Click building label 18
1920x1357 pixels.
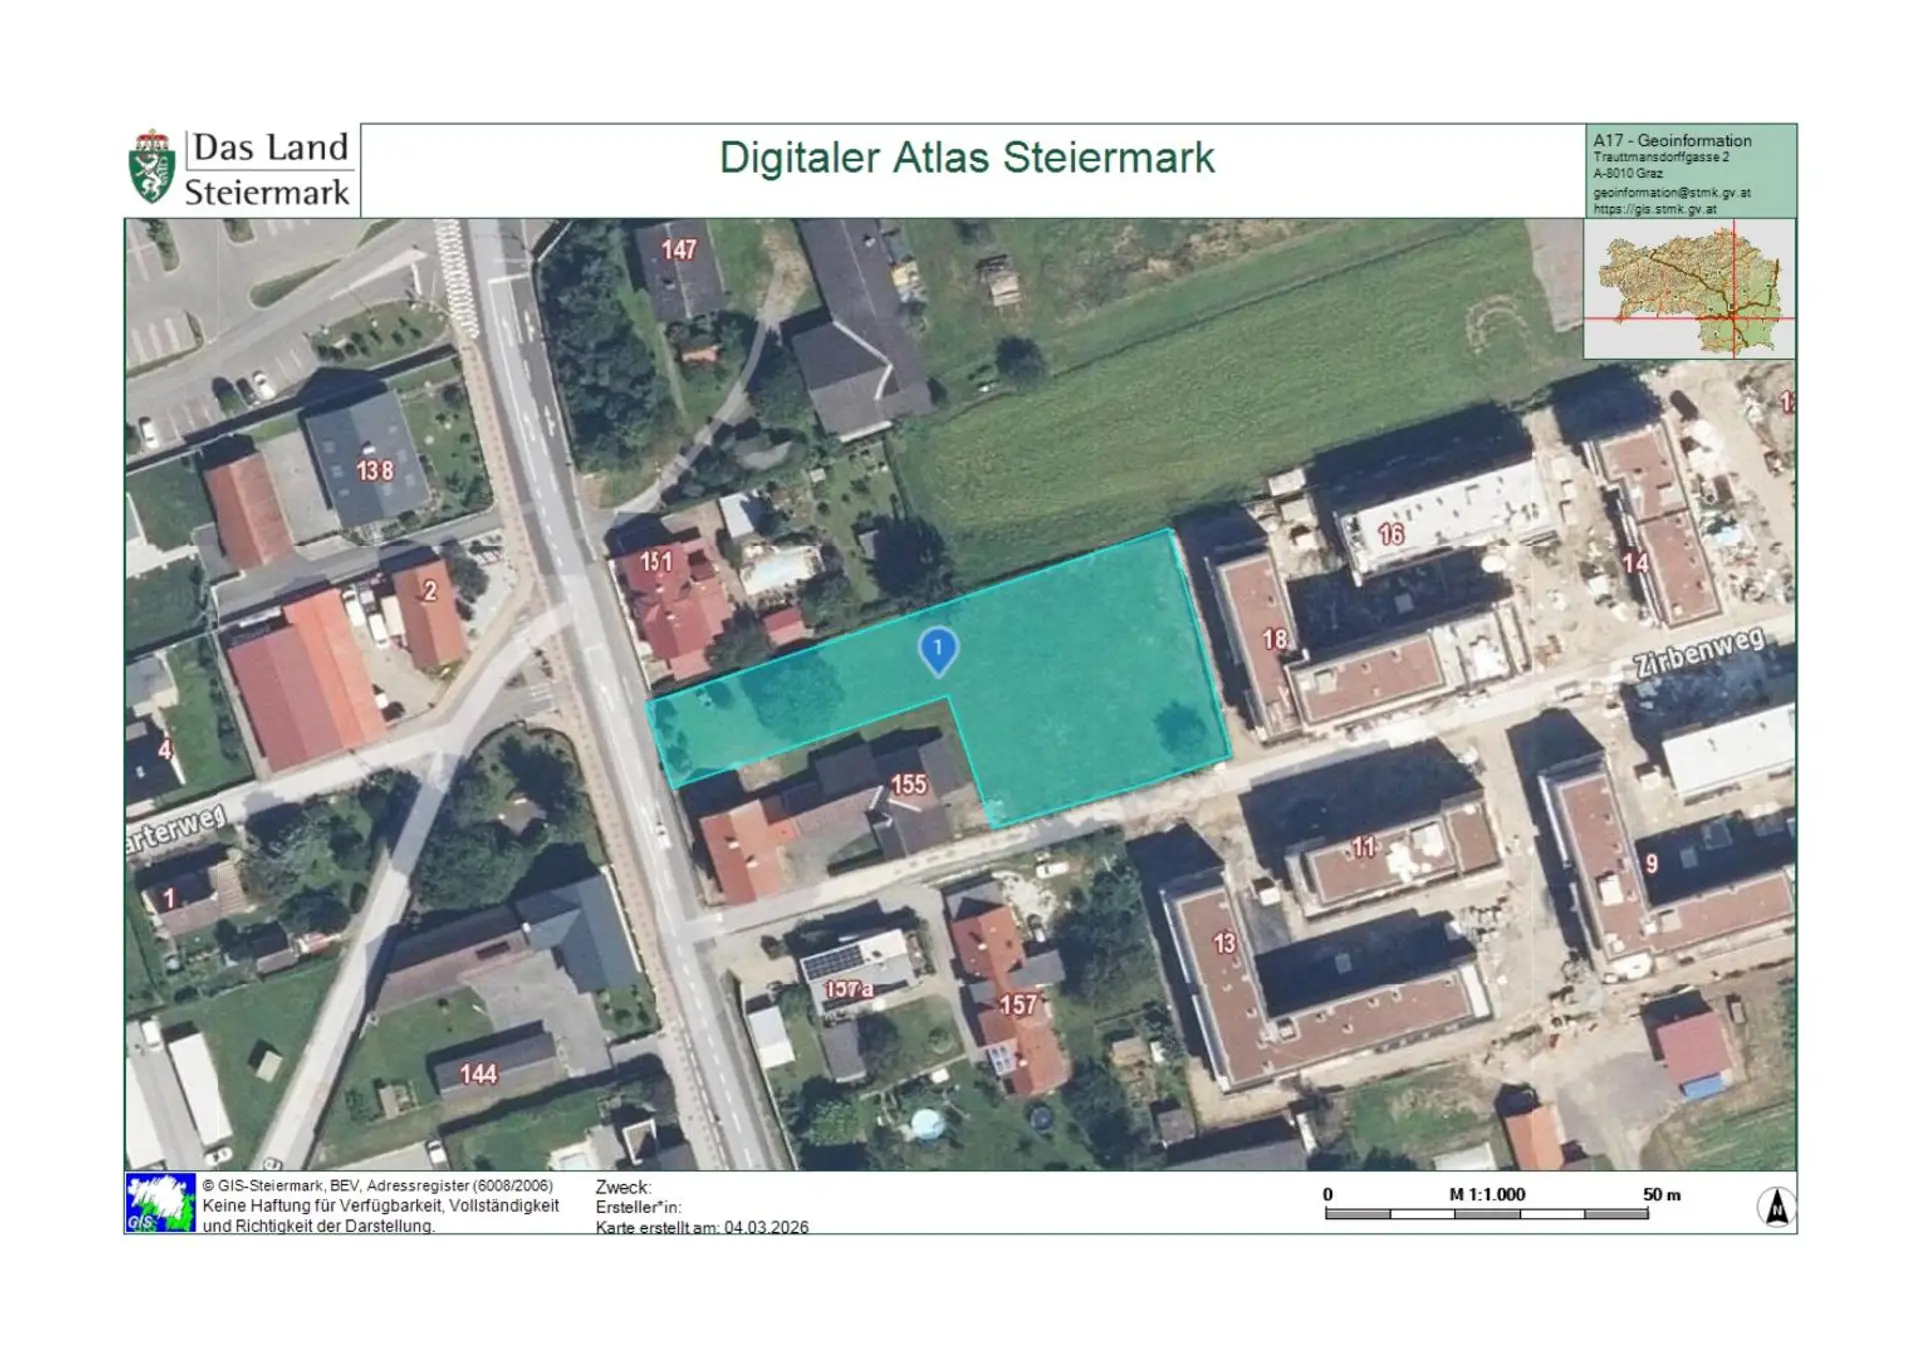click(x=1274, y=639)
